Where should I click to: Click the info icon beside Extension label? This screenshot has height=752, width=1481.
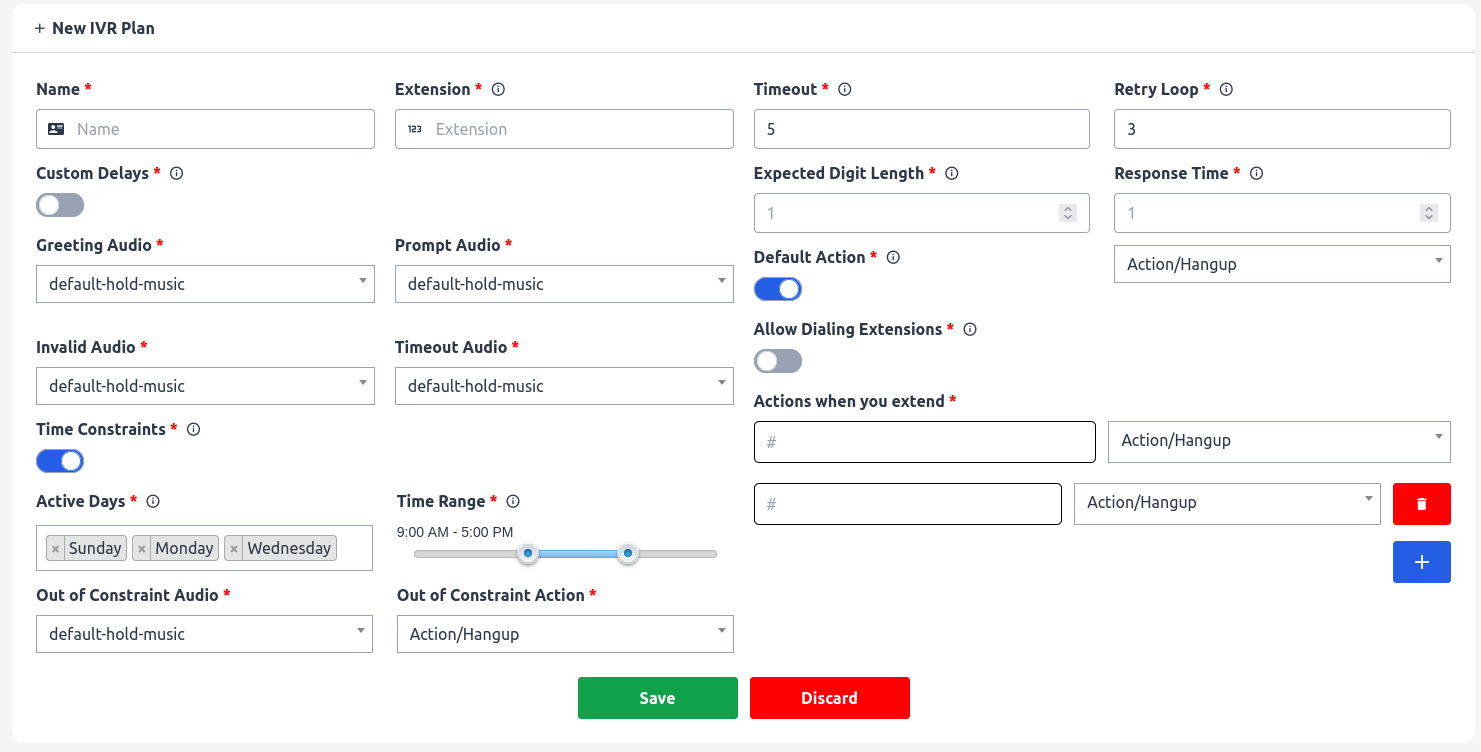point(498,89)
